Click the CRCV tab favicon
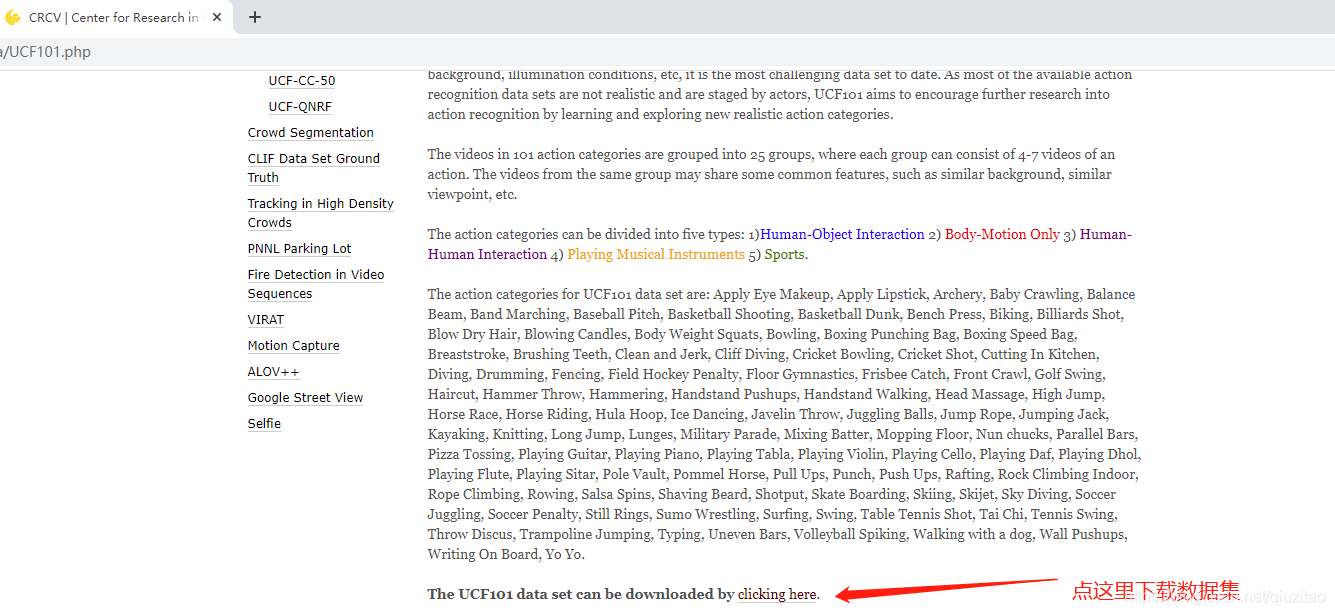1335x615 pixels. click(13, 18)
